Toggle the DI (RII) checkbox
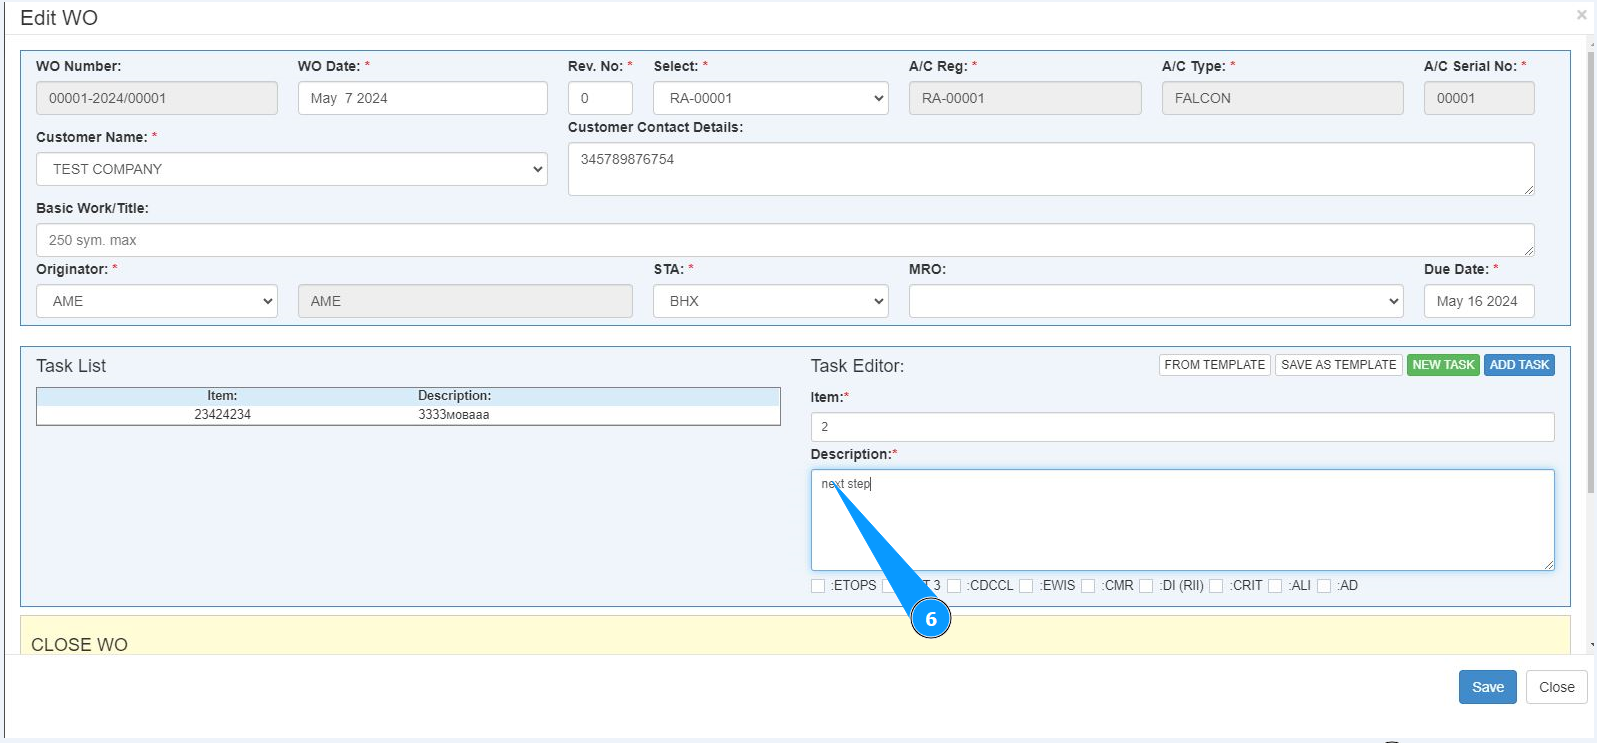Viewport: 1597px width, 743px height. (1146, 586)
